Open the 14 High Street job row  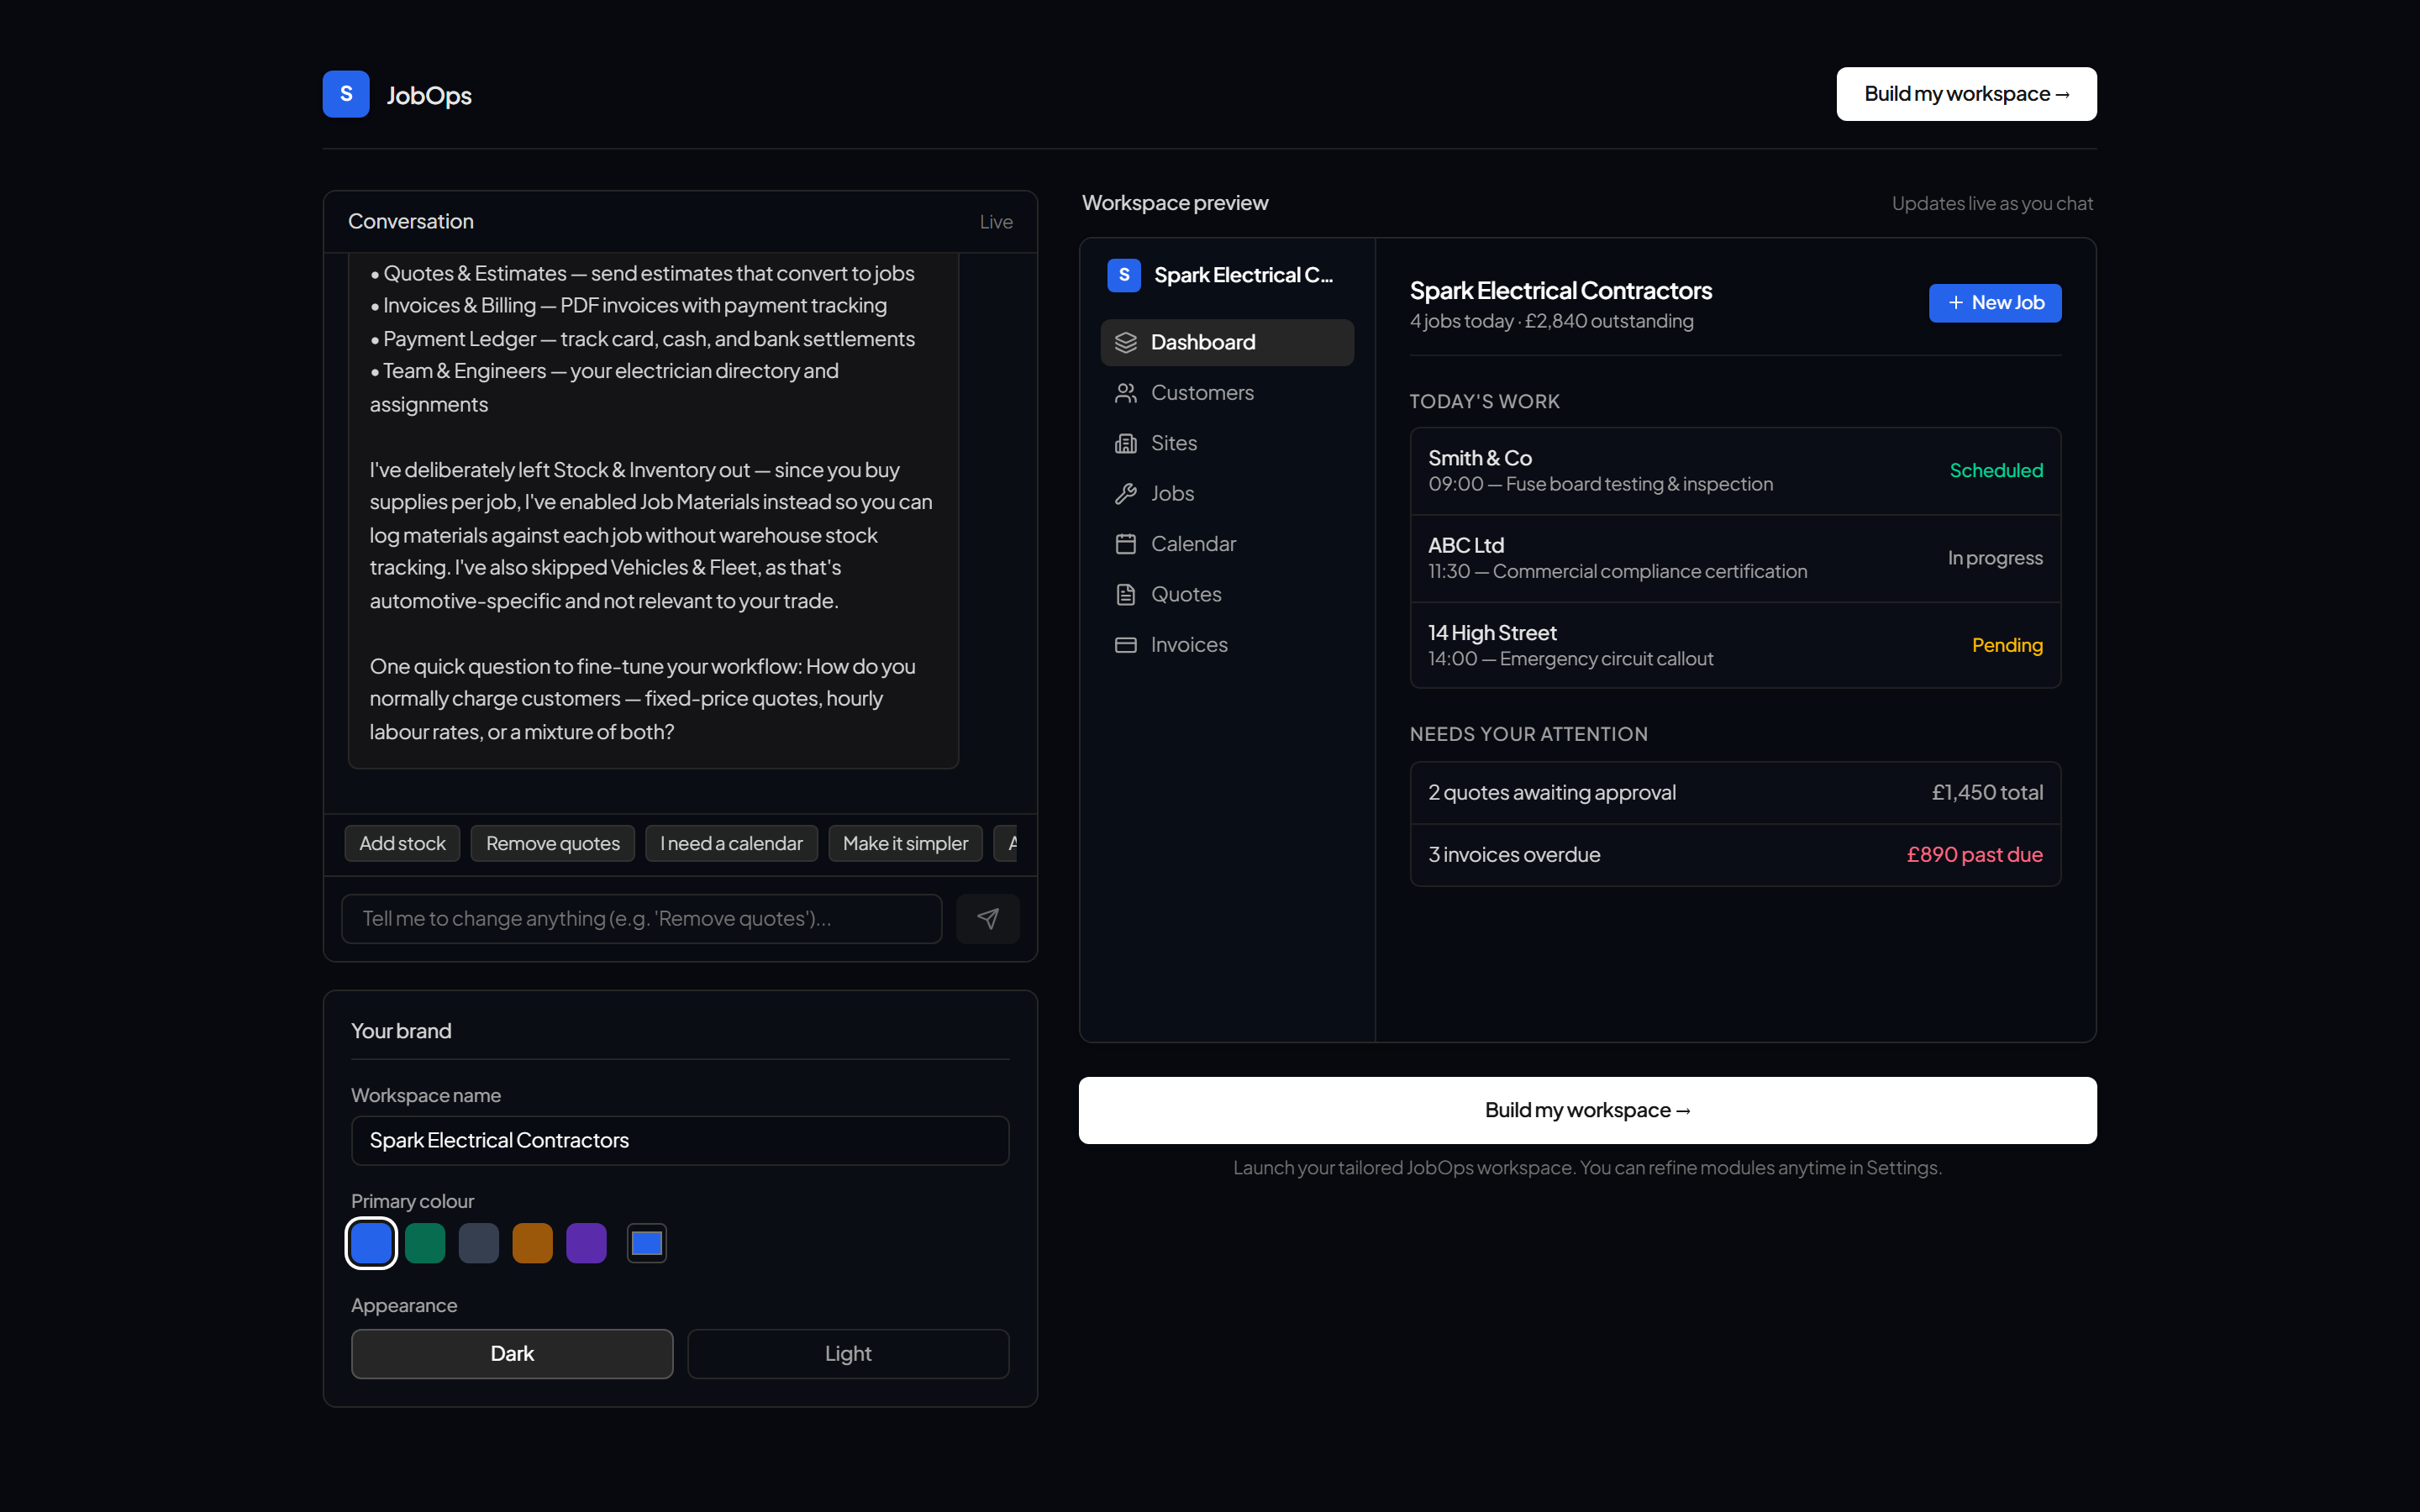[1735, 645]
